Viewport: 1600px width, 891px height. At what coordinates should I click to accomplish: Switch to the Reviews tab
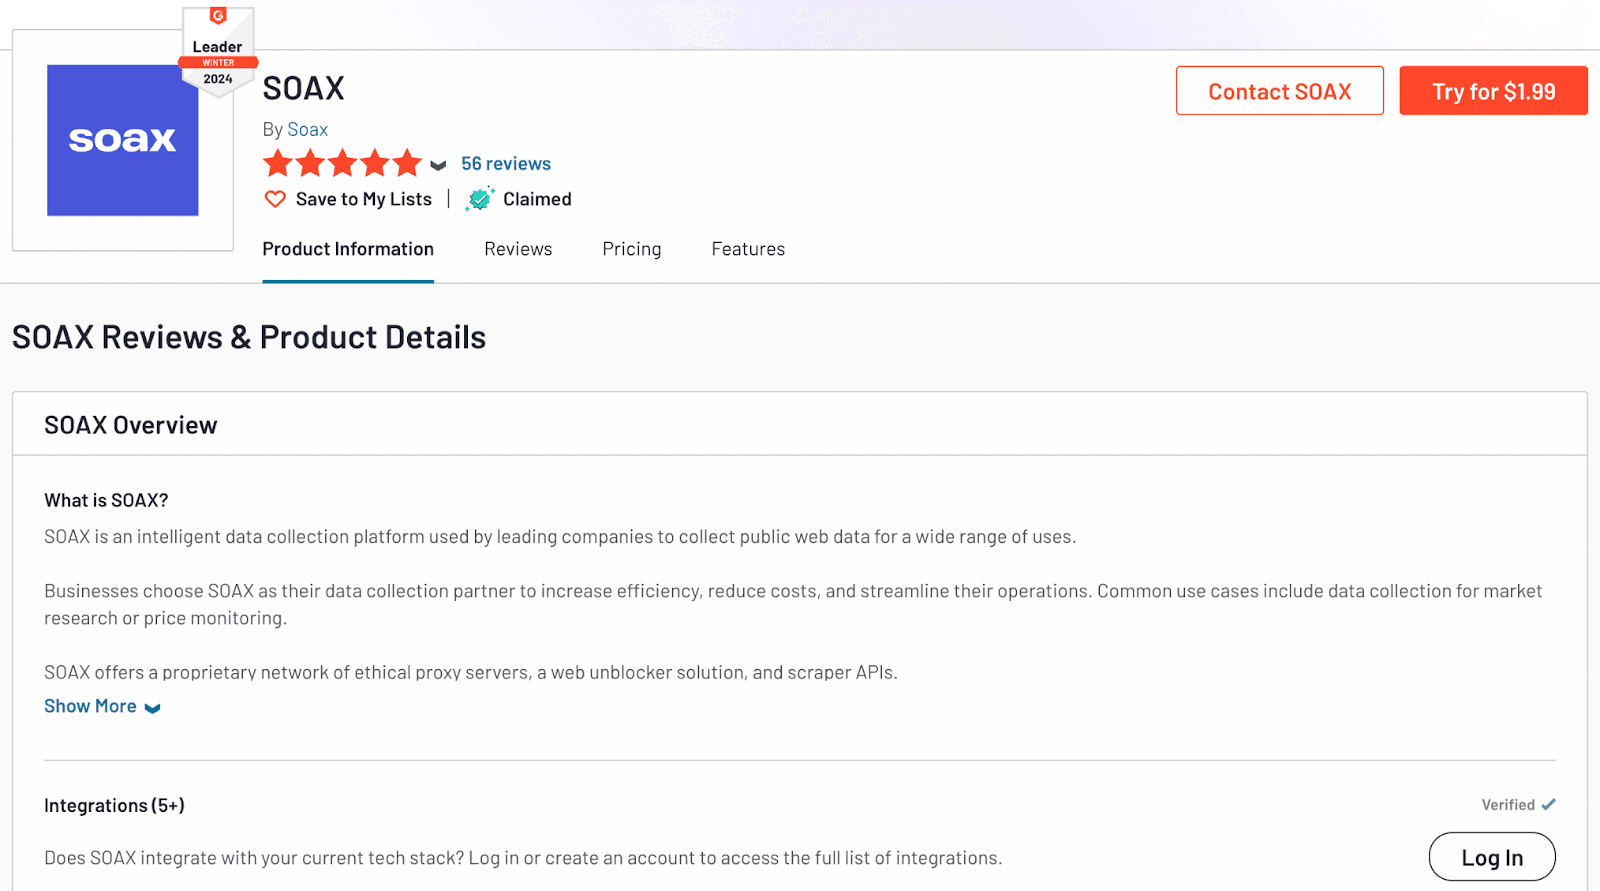(518, 249)
